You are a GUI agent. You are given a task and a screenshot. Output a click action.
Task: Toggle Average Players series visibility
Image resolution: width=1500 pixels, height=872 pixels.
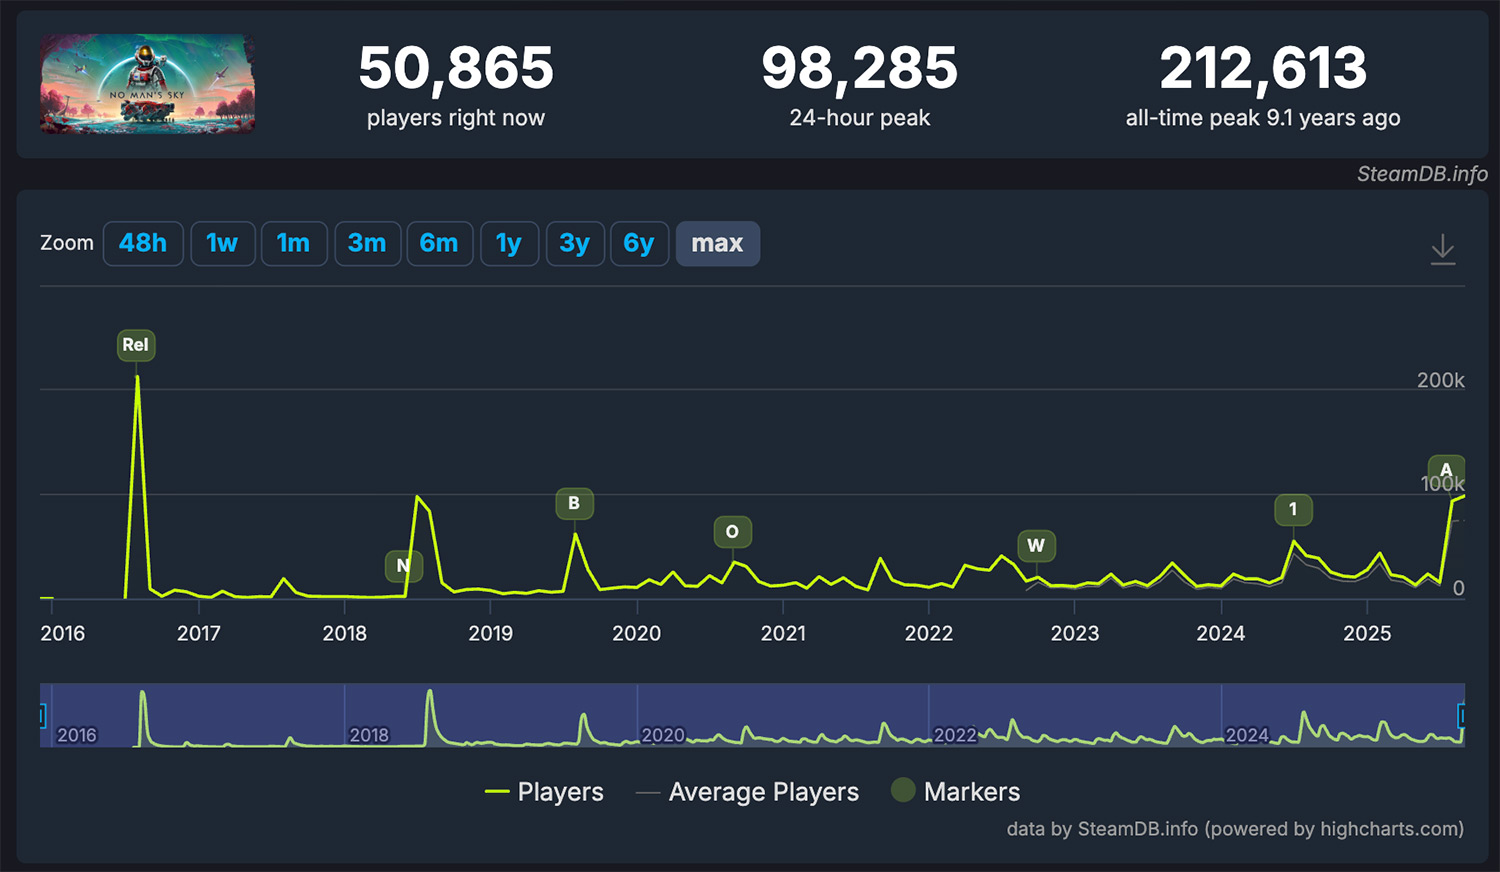pos(748,792)
